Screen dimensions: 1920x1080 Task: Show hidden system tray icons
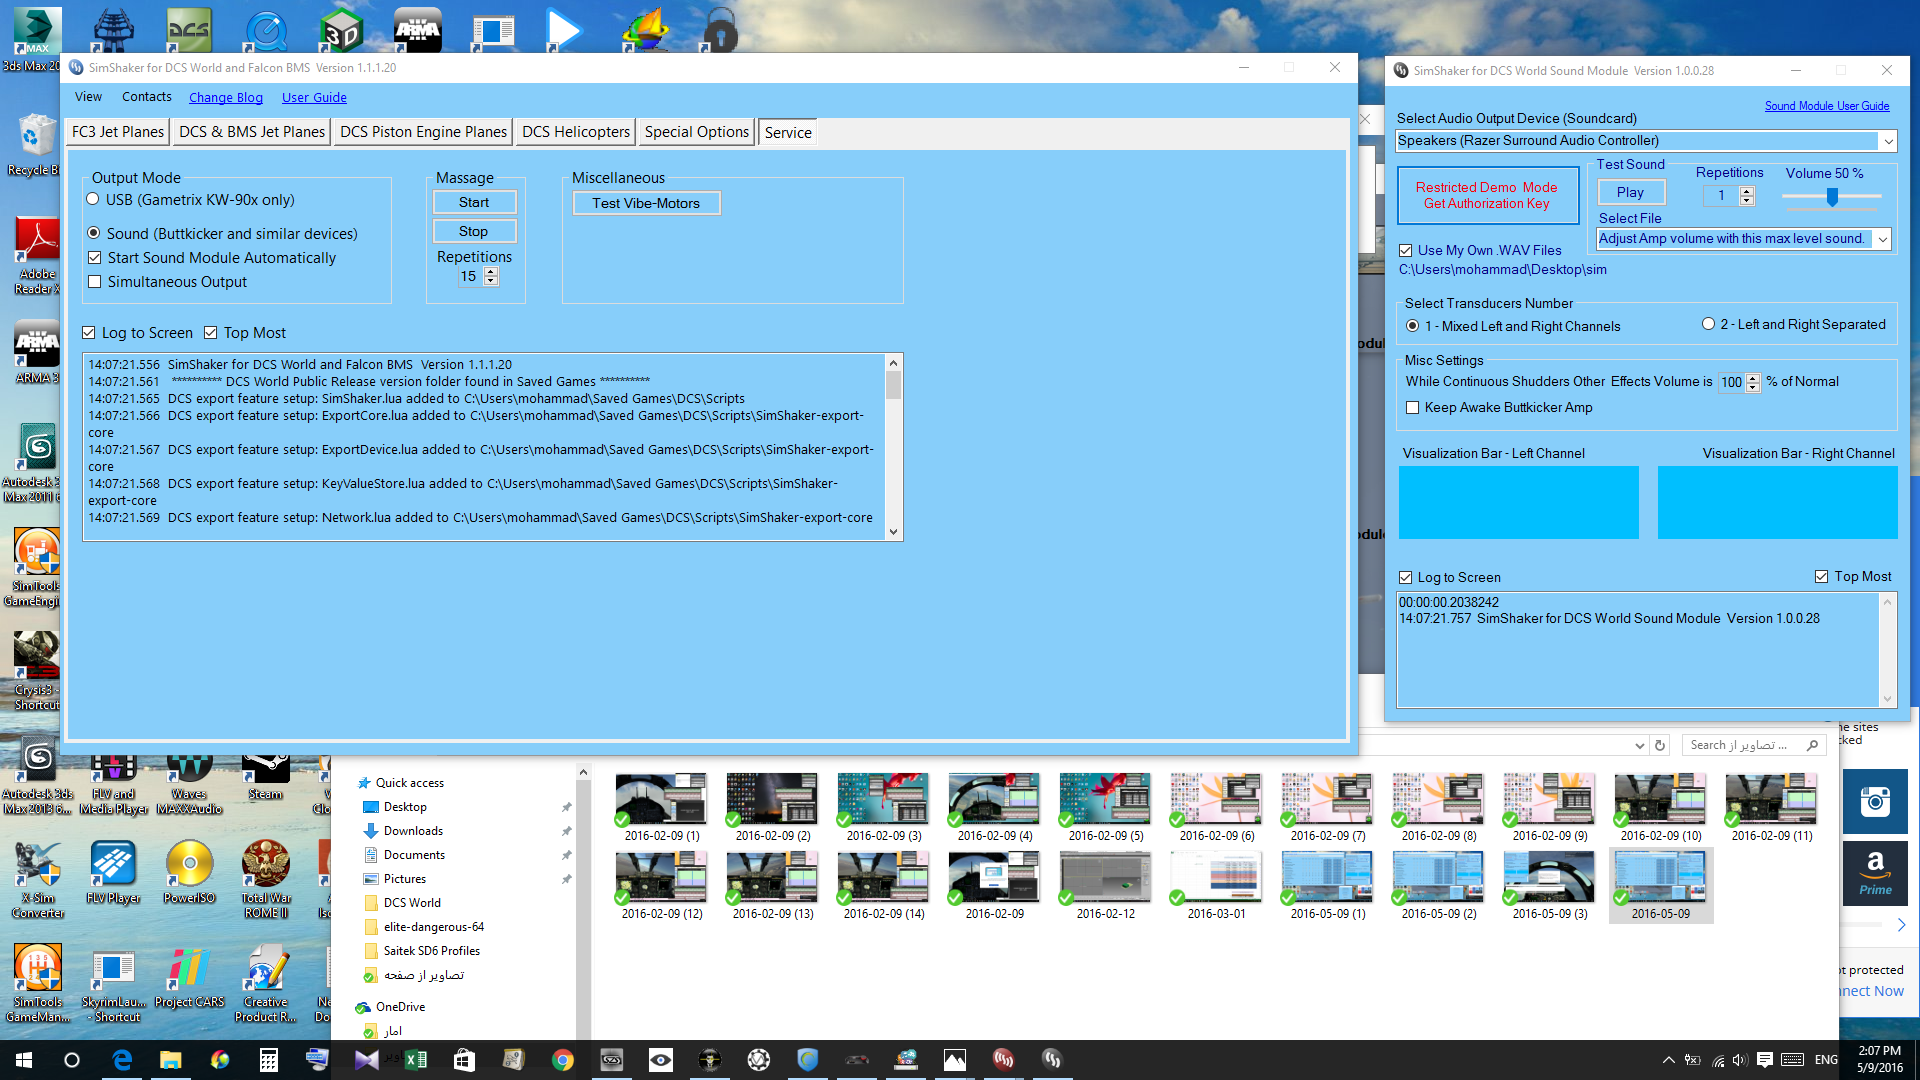pos(1668,1060)
